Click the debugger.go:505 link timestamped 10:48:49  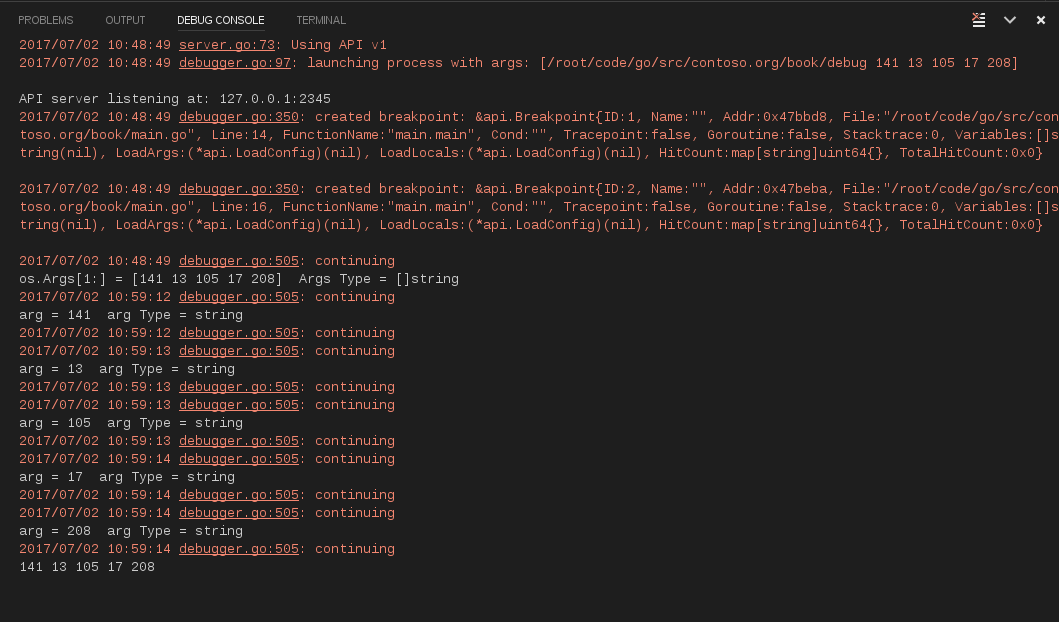tap(238, 260)
